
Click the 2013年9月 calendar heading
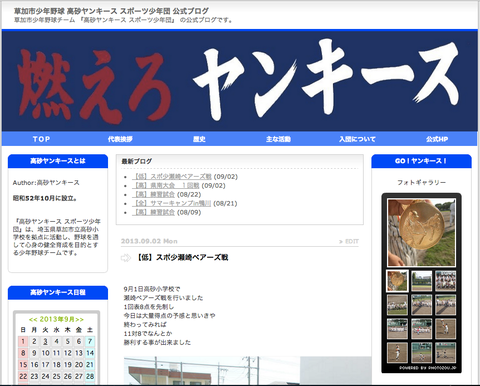point(56,319)
